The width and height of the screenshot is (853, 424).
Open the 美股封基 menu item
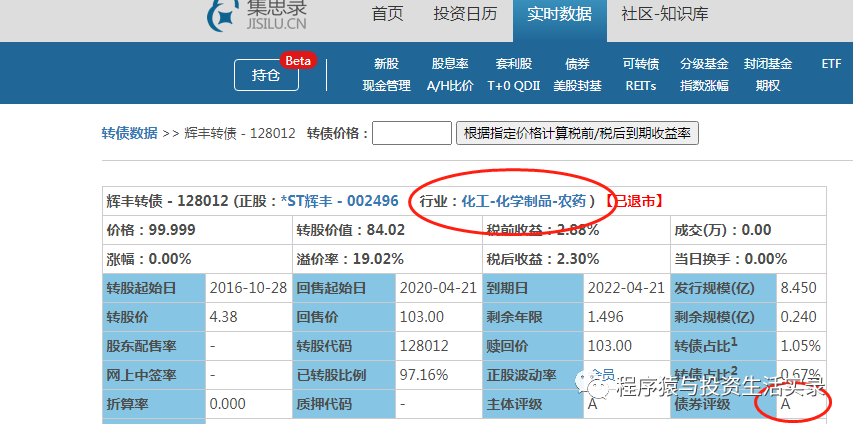click(x=577, y=86)
